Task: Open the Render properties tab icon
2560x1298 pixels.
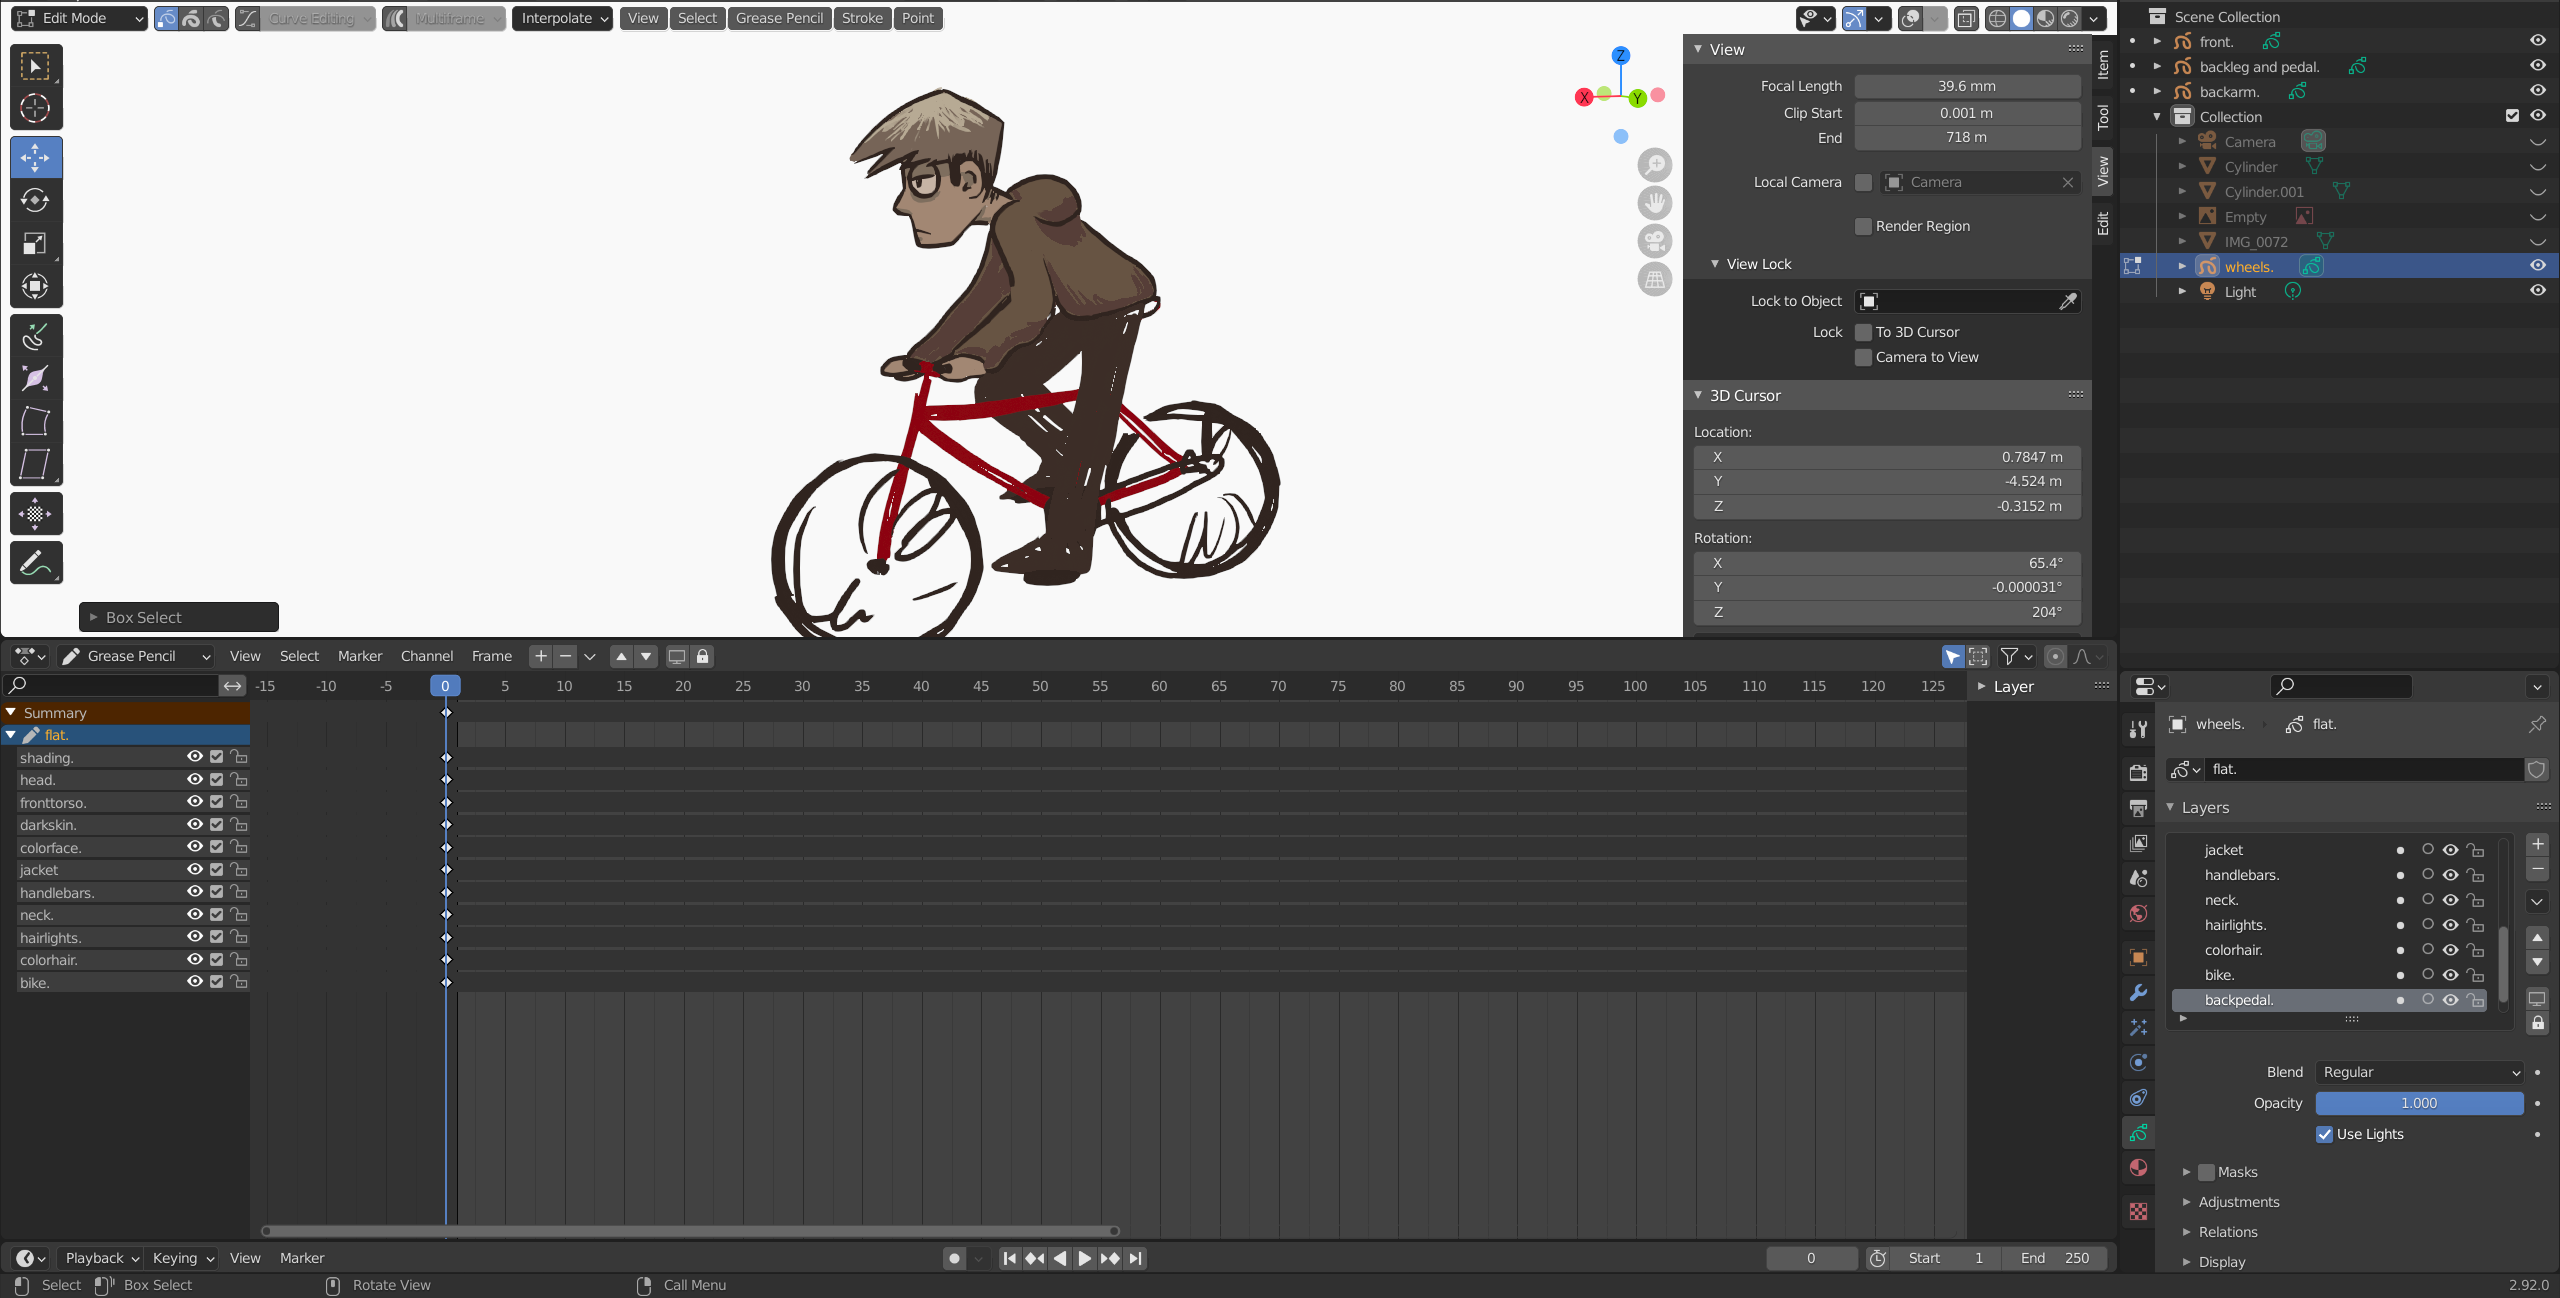Action: pyautogui.click(x=2138, y=772)
